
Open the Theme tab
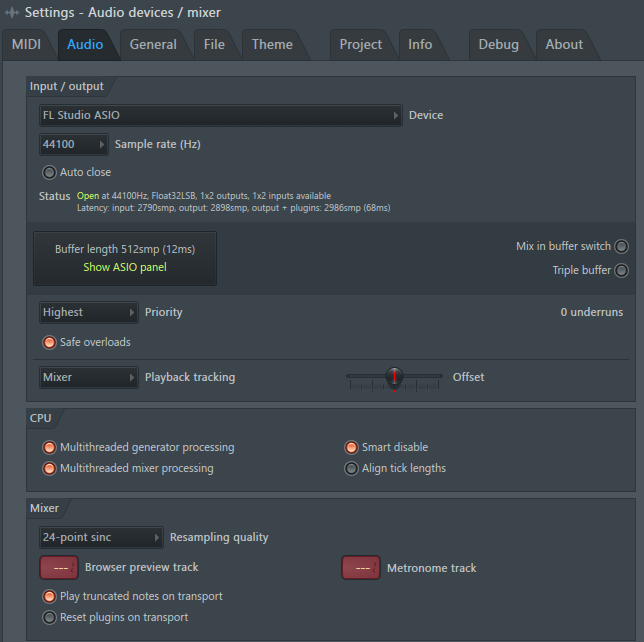[x=272, y=45]
